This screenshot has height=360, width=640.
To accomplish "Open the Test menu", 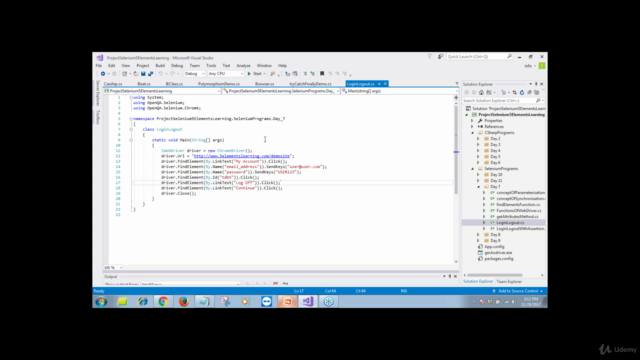I will (226, 66).
